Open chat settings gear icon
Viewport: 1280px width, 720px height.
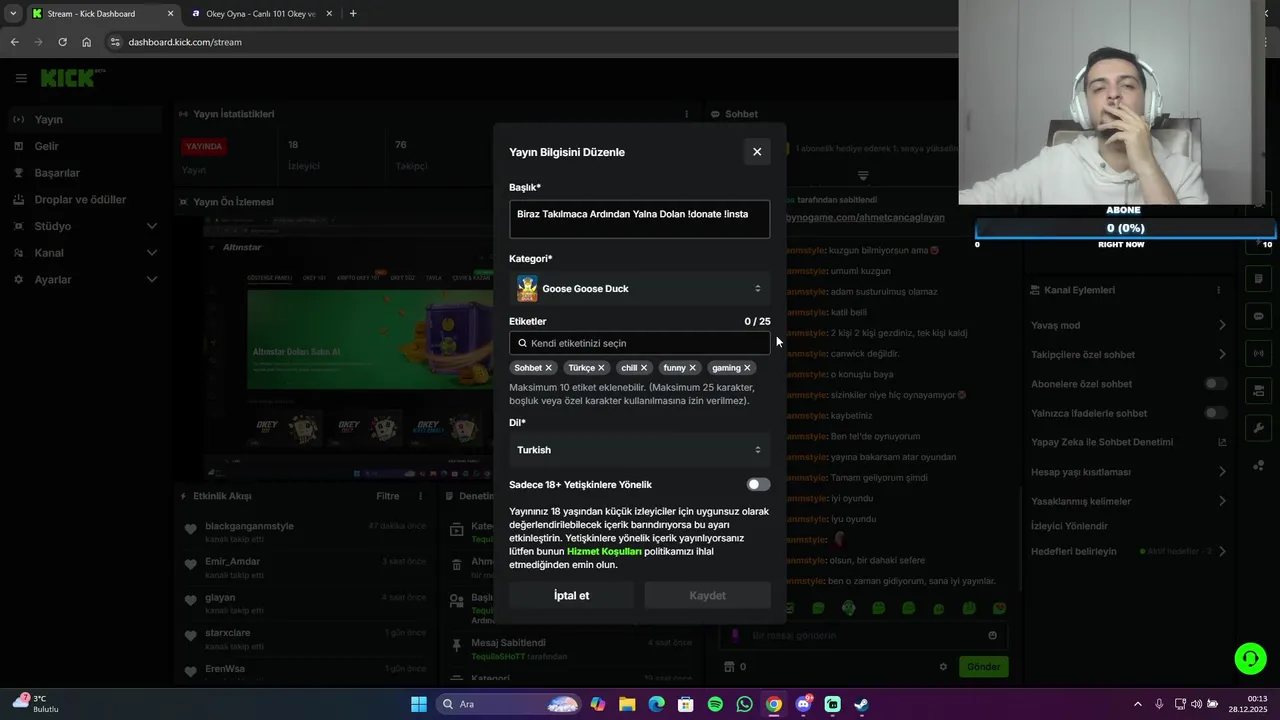tap(943, 667)
